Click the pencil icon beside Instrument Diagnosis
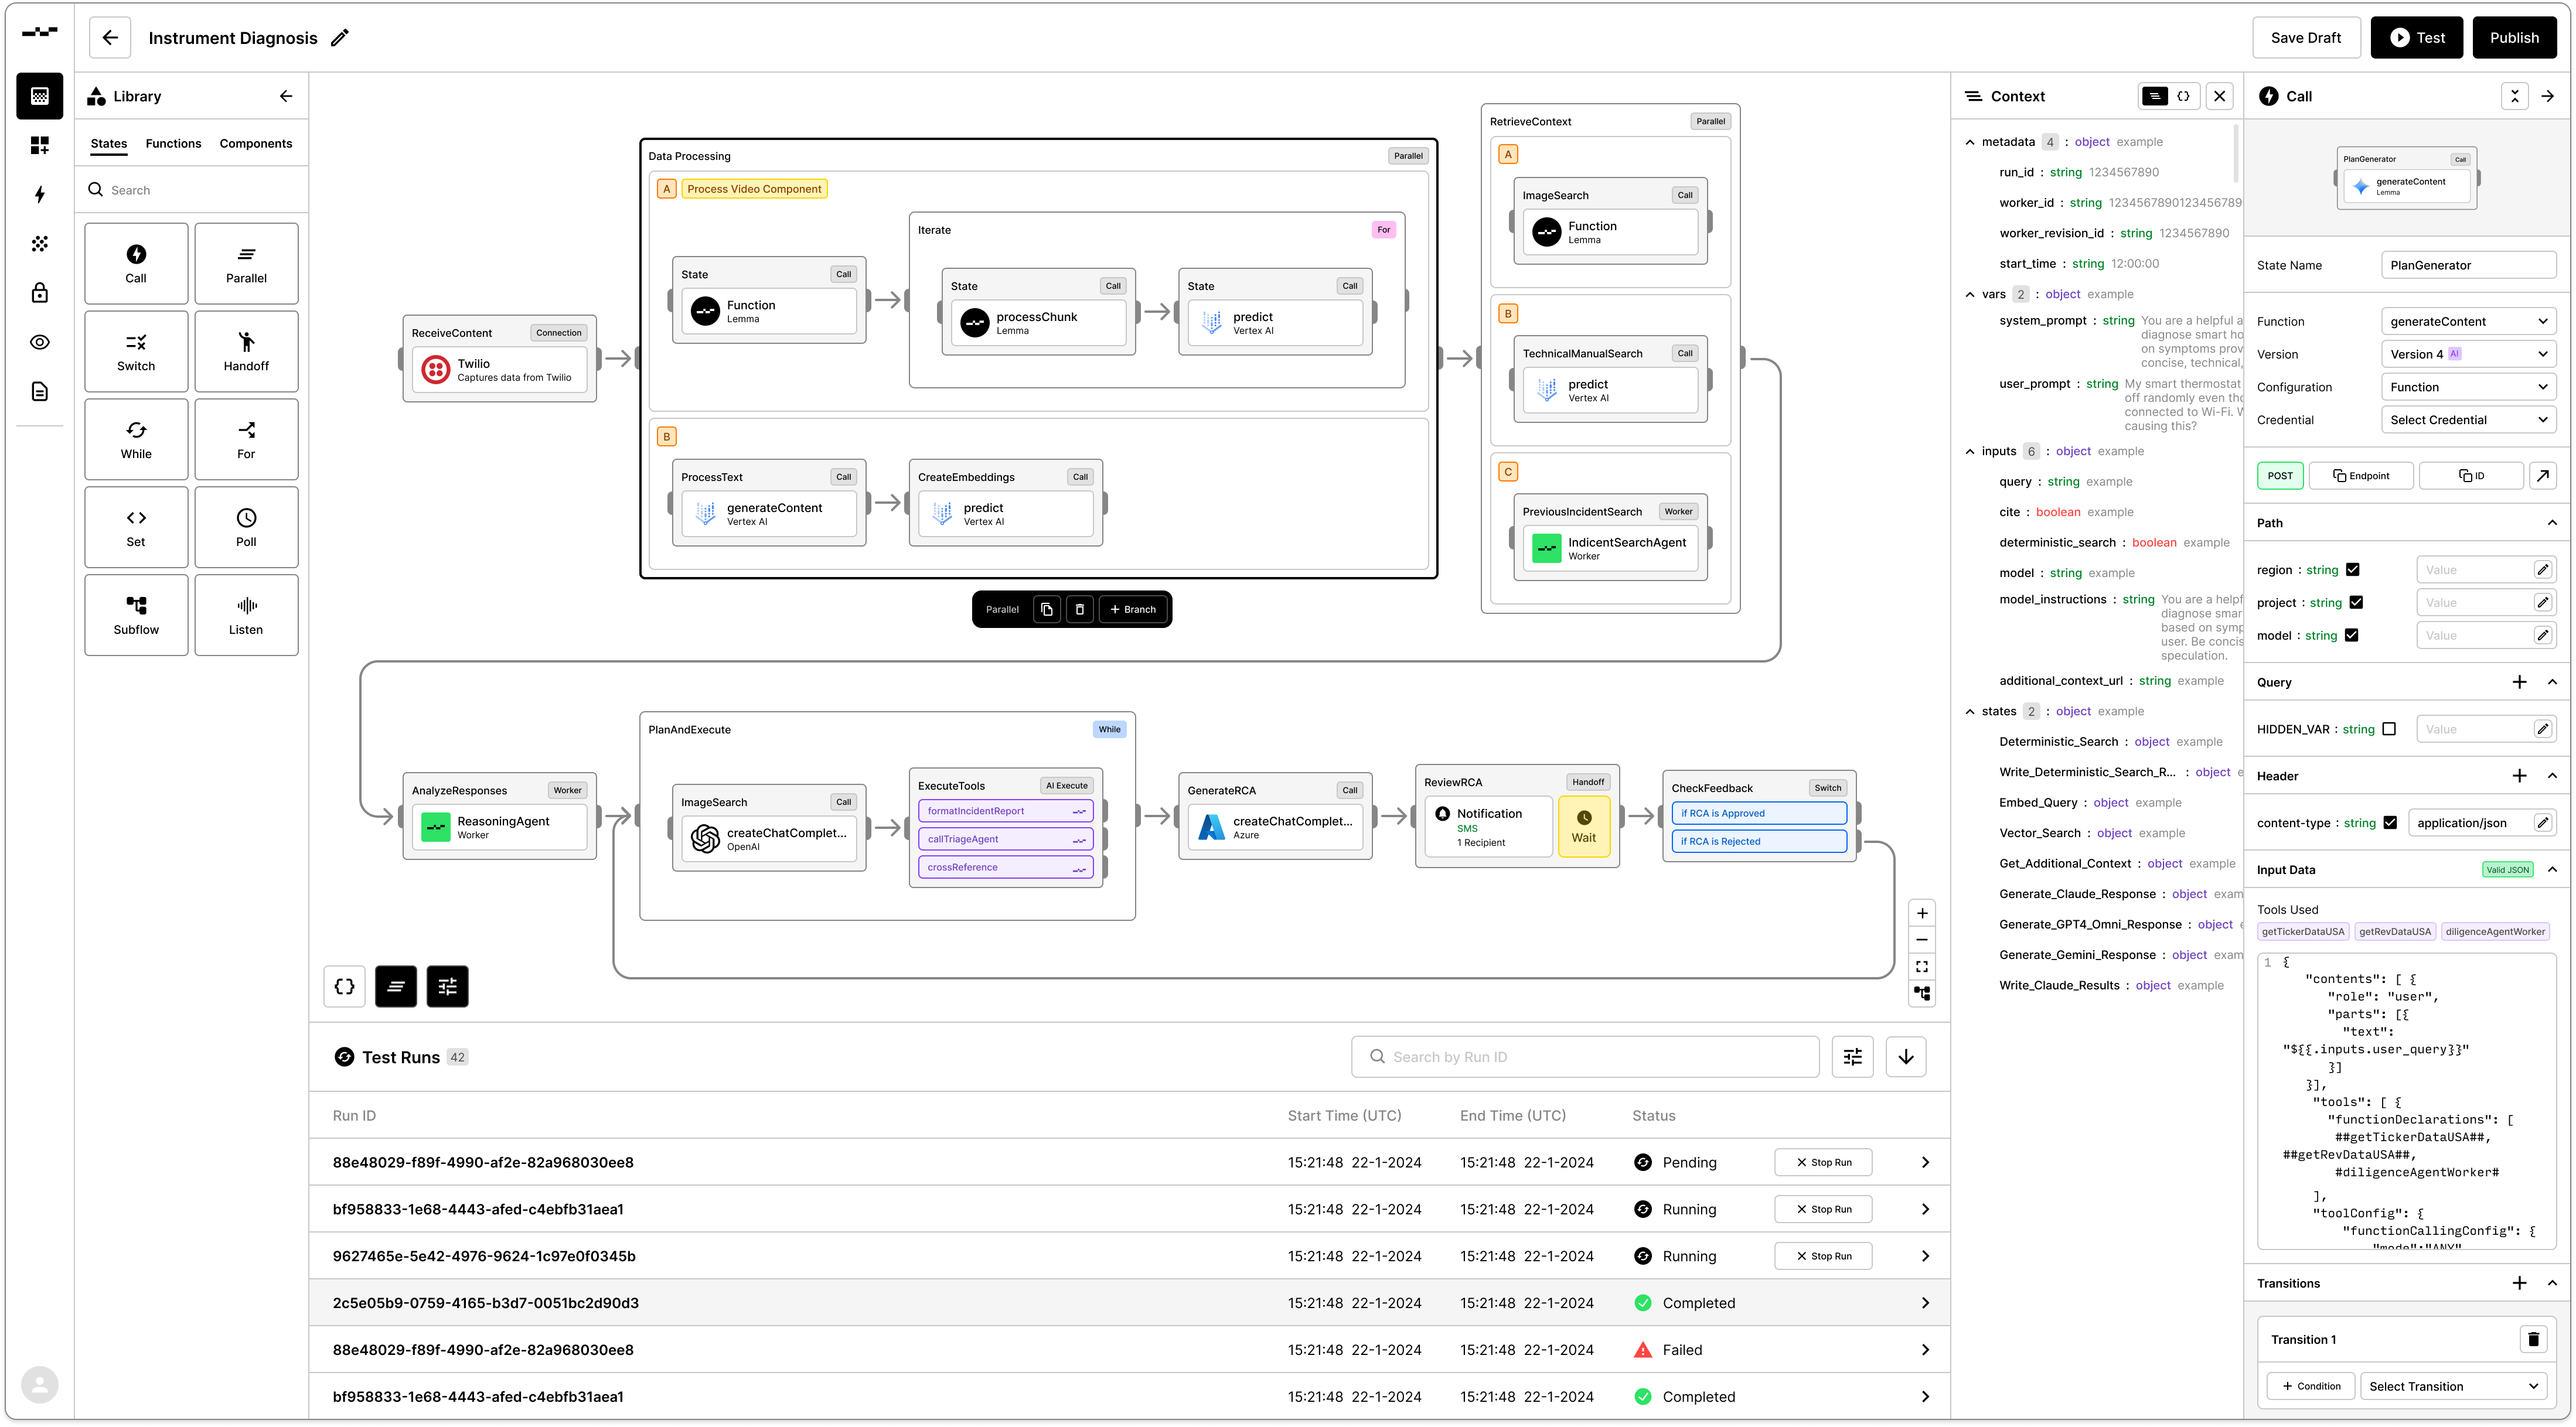Screen dimensions: 2576x1427 [340, 38]
